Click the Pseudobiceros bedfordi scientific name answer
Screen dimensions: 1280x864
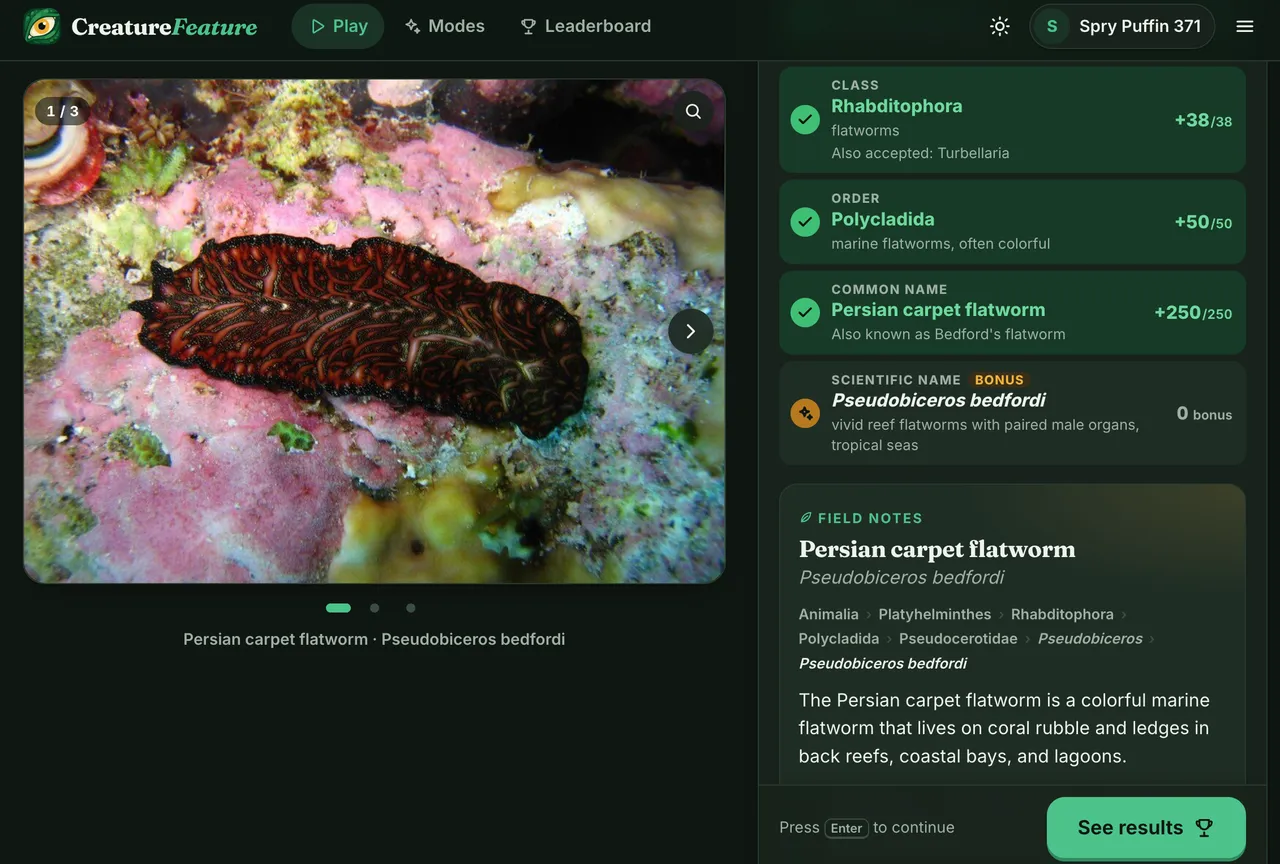[x=938, y=400]
